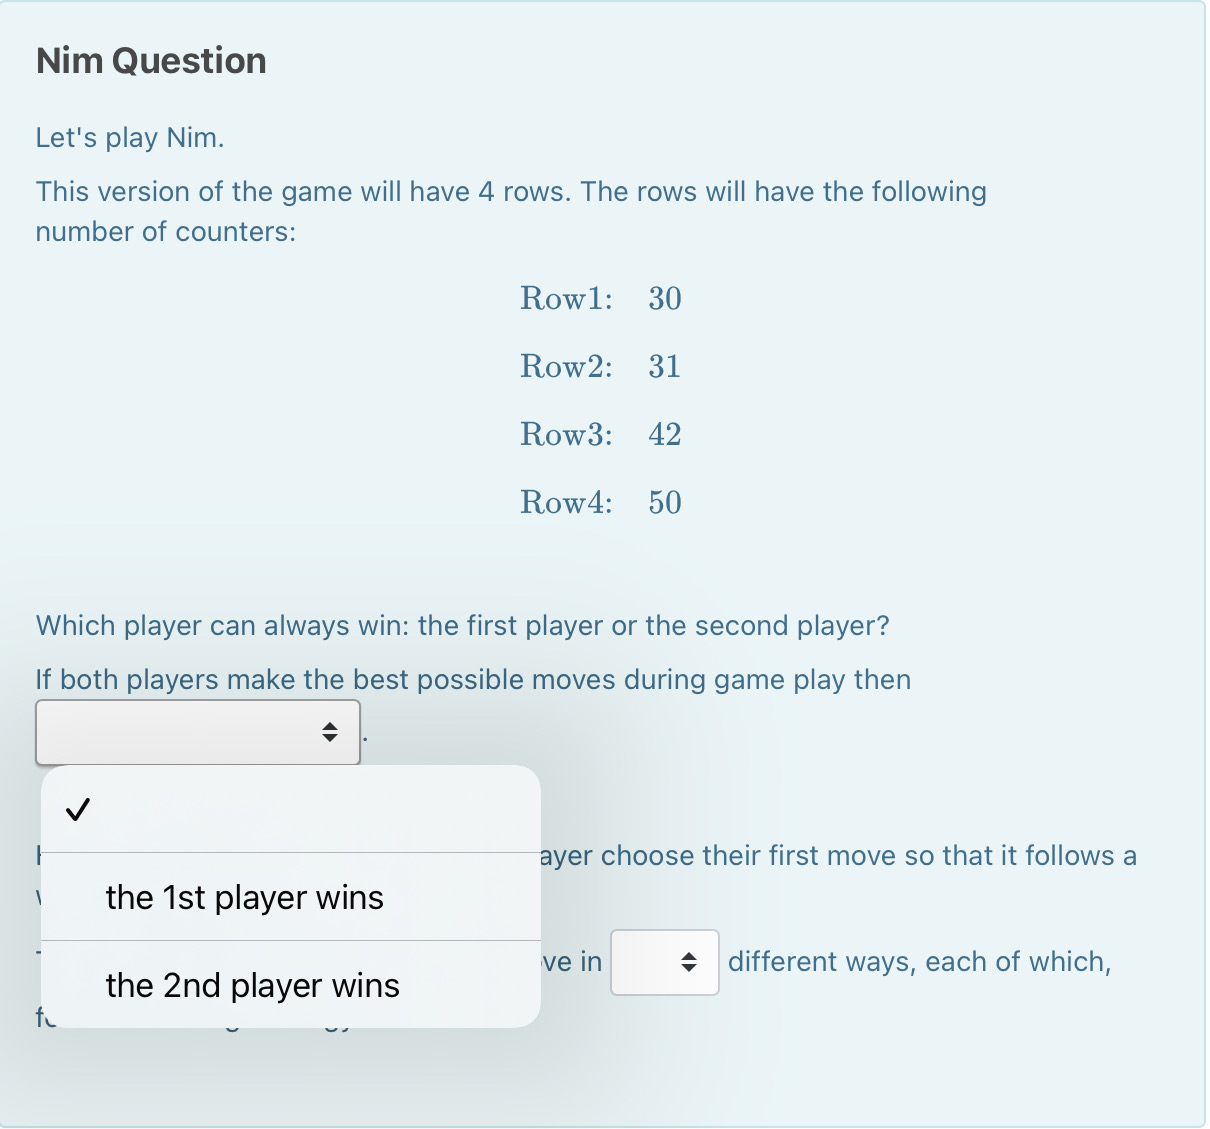Click the sentence about best possible moves
1210x1129 pixels.
[473, 679]
